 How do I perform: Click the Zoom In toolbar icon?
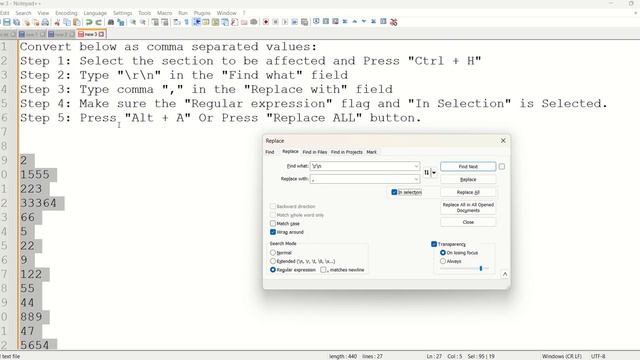(x=133, y=22)
